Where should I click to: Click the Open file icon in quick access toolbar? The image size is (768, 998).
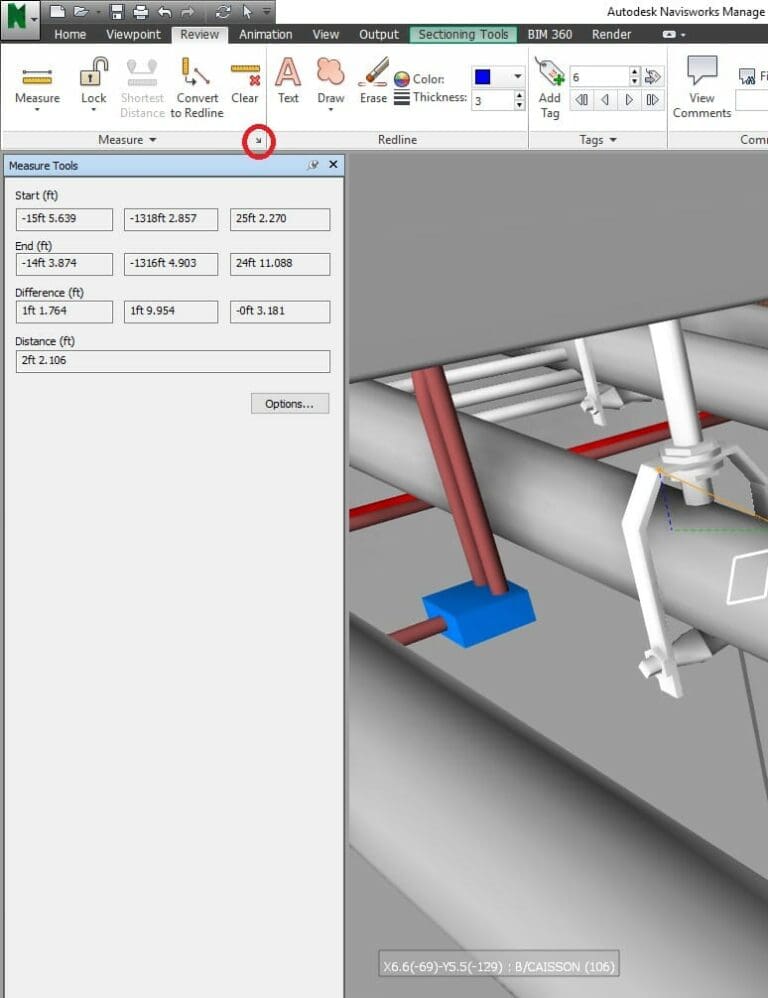coord(80,11)
